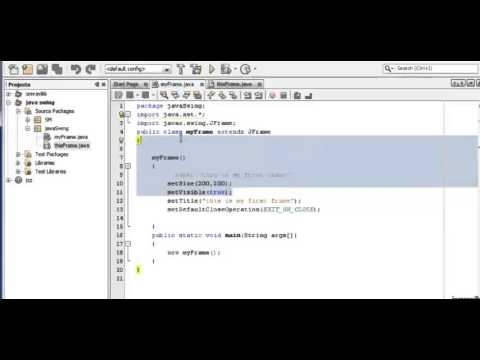Collapse the code fold at the constructor

128,166
